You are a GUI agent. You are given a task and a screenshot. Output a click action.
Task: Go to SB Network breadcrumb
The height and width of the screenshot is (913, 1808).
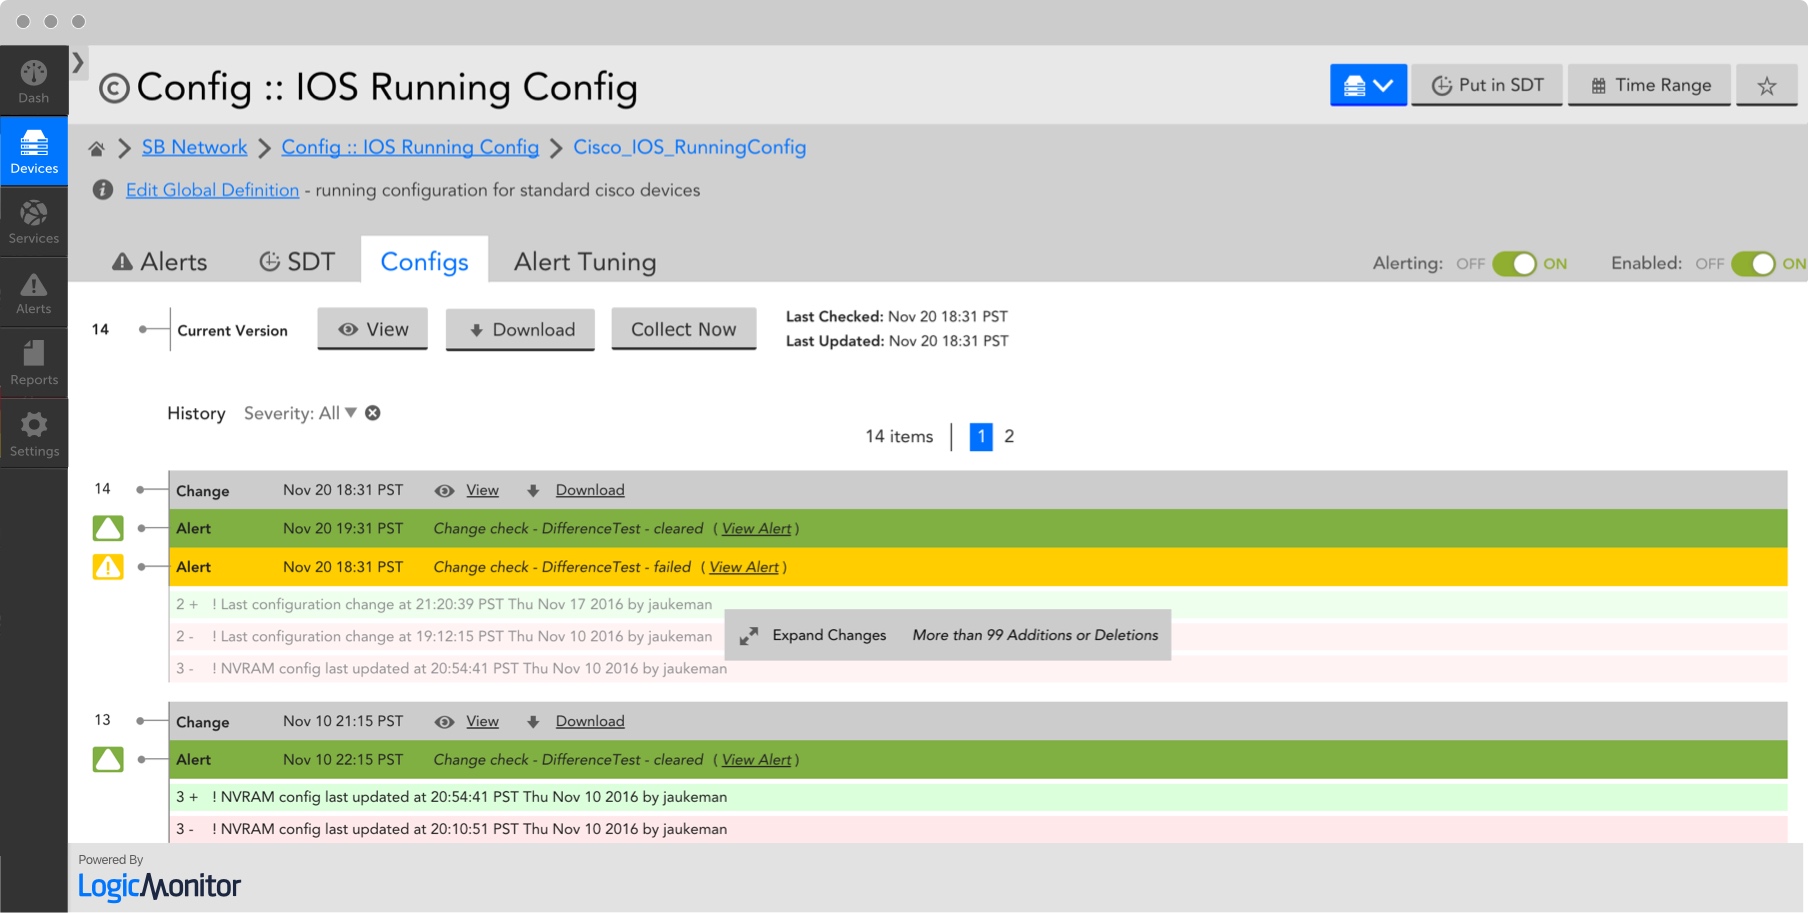point(194,147)
